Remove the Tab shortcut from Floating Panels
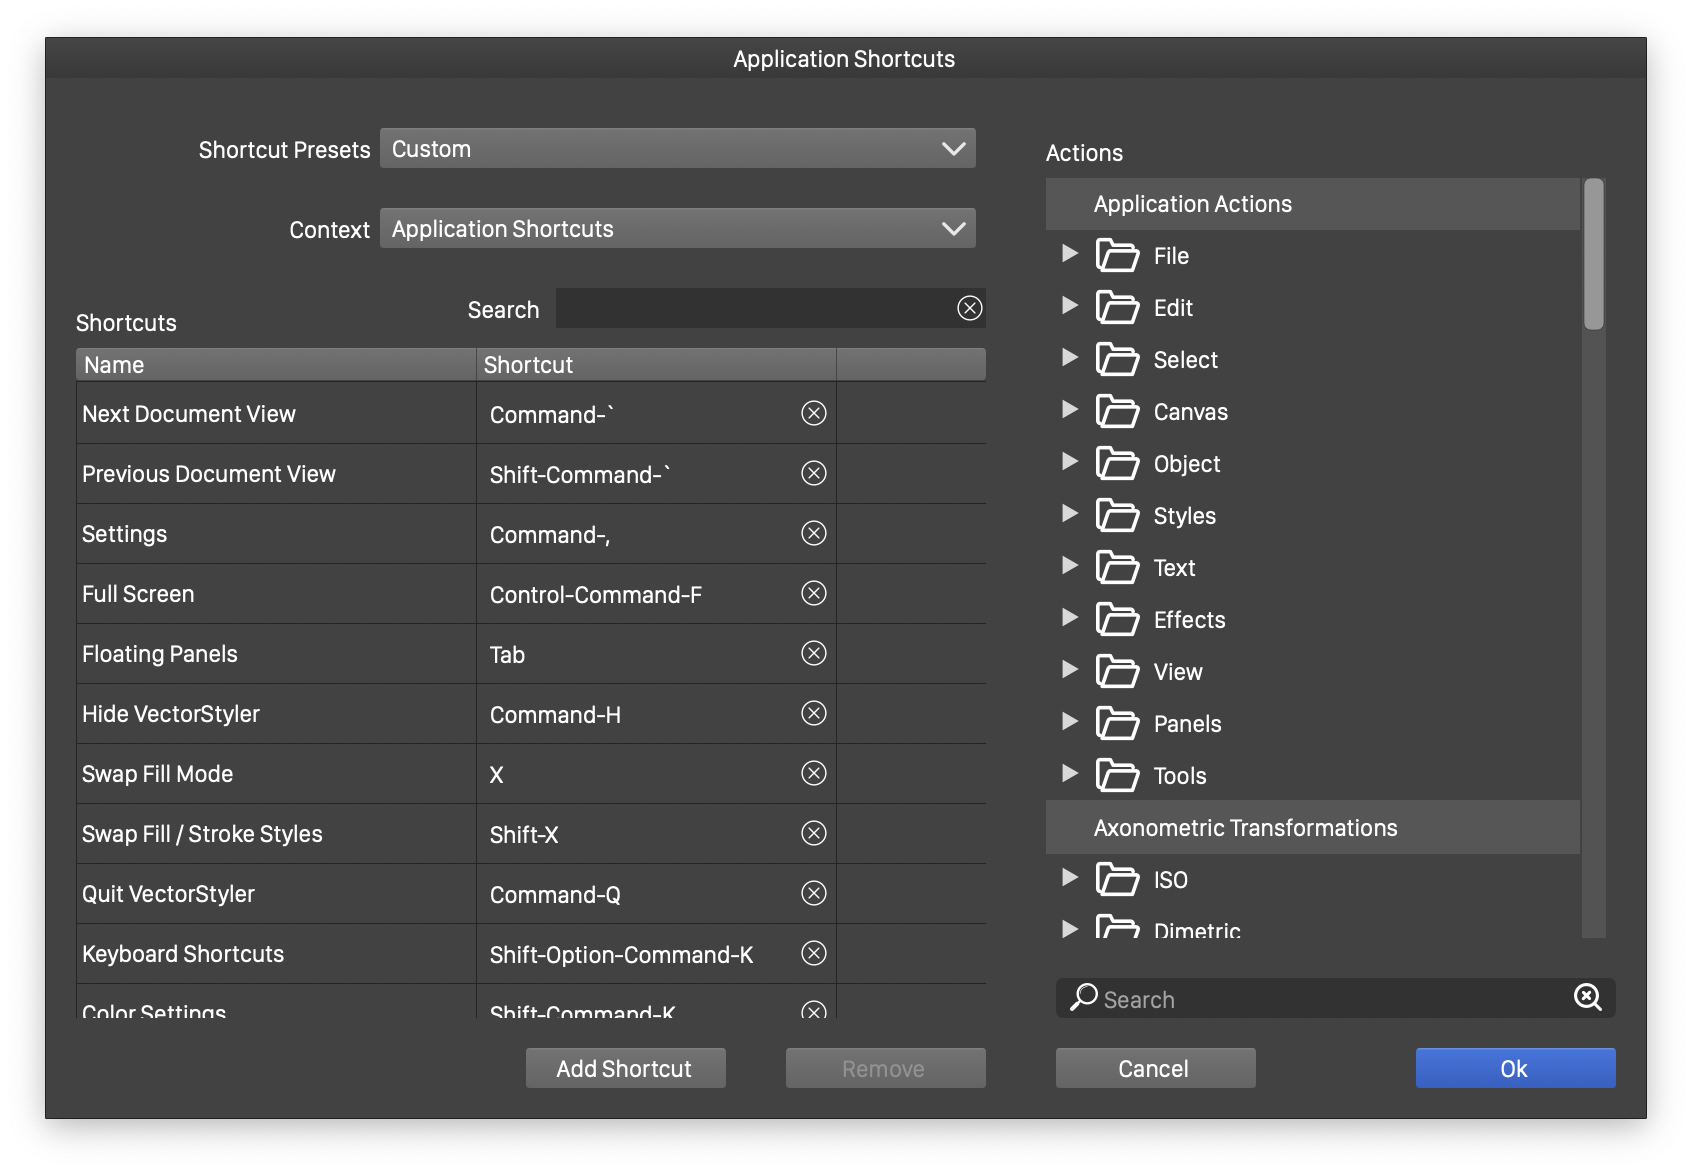1692x1172 pixels. 814,653
